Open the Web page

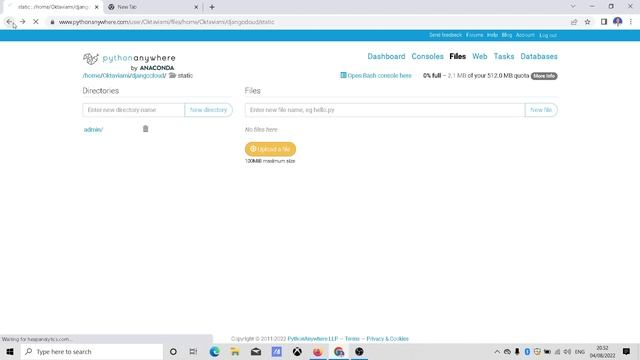pos(480,56)
